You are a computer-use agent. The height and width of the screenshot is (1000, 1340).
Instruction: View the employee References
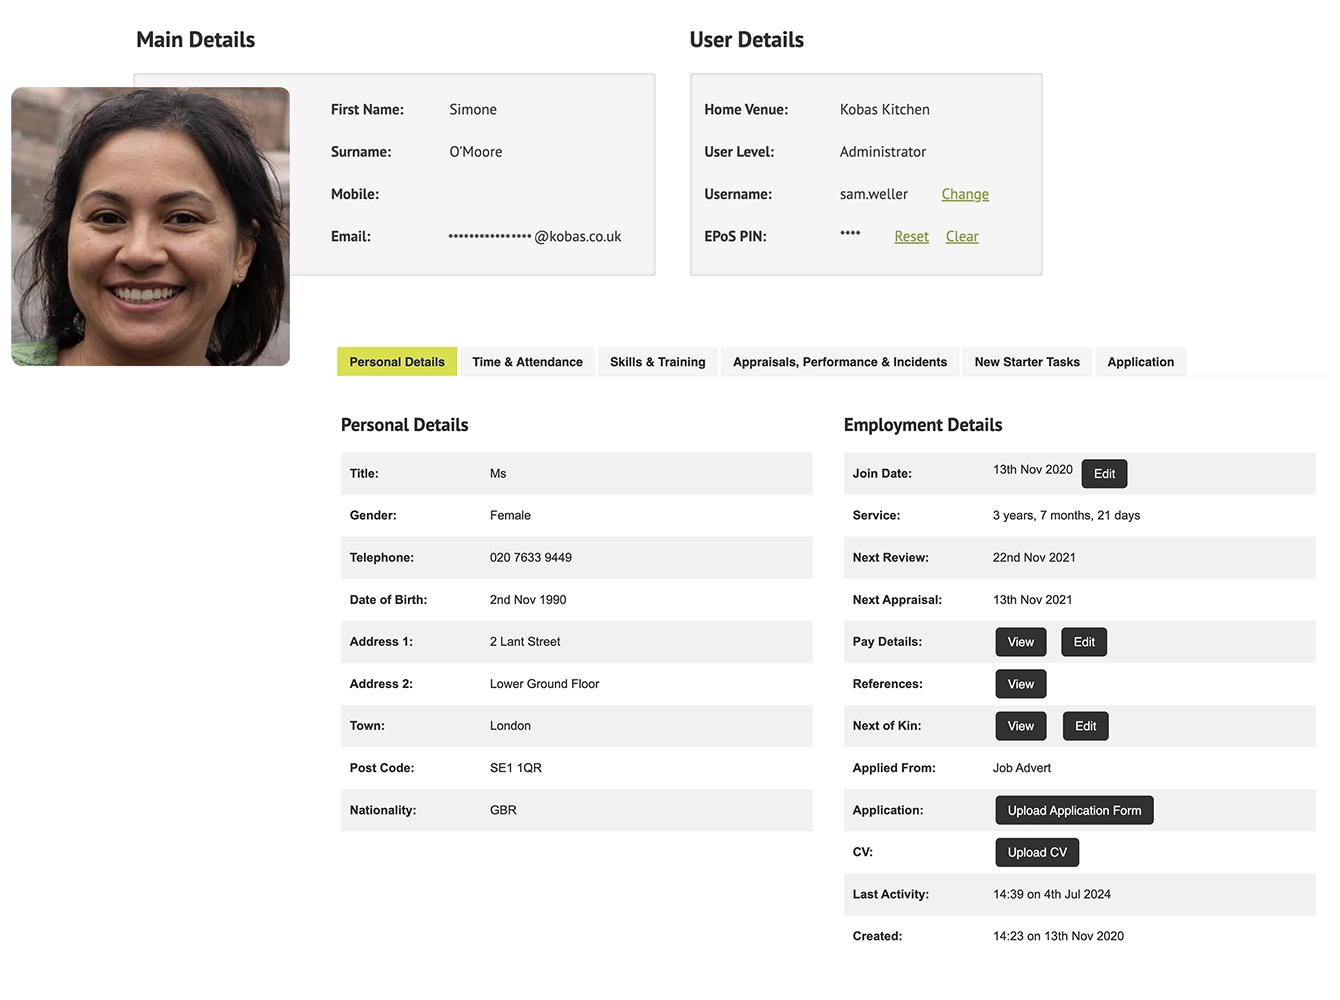(1020, 684)
